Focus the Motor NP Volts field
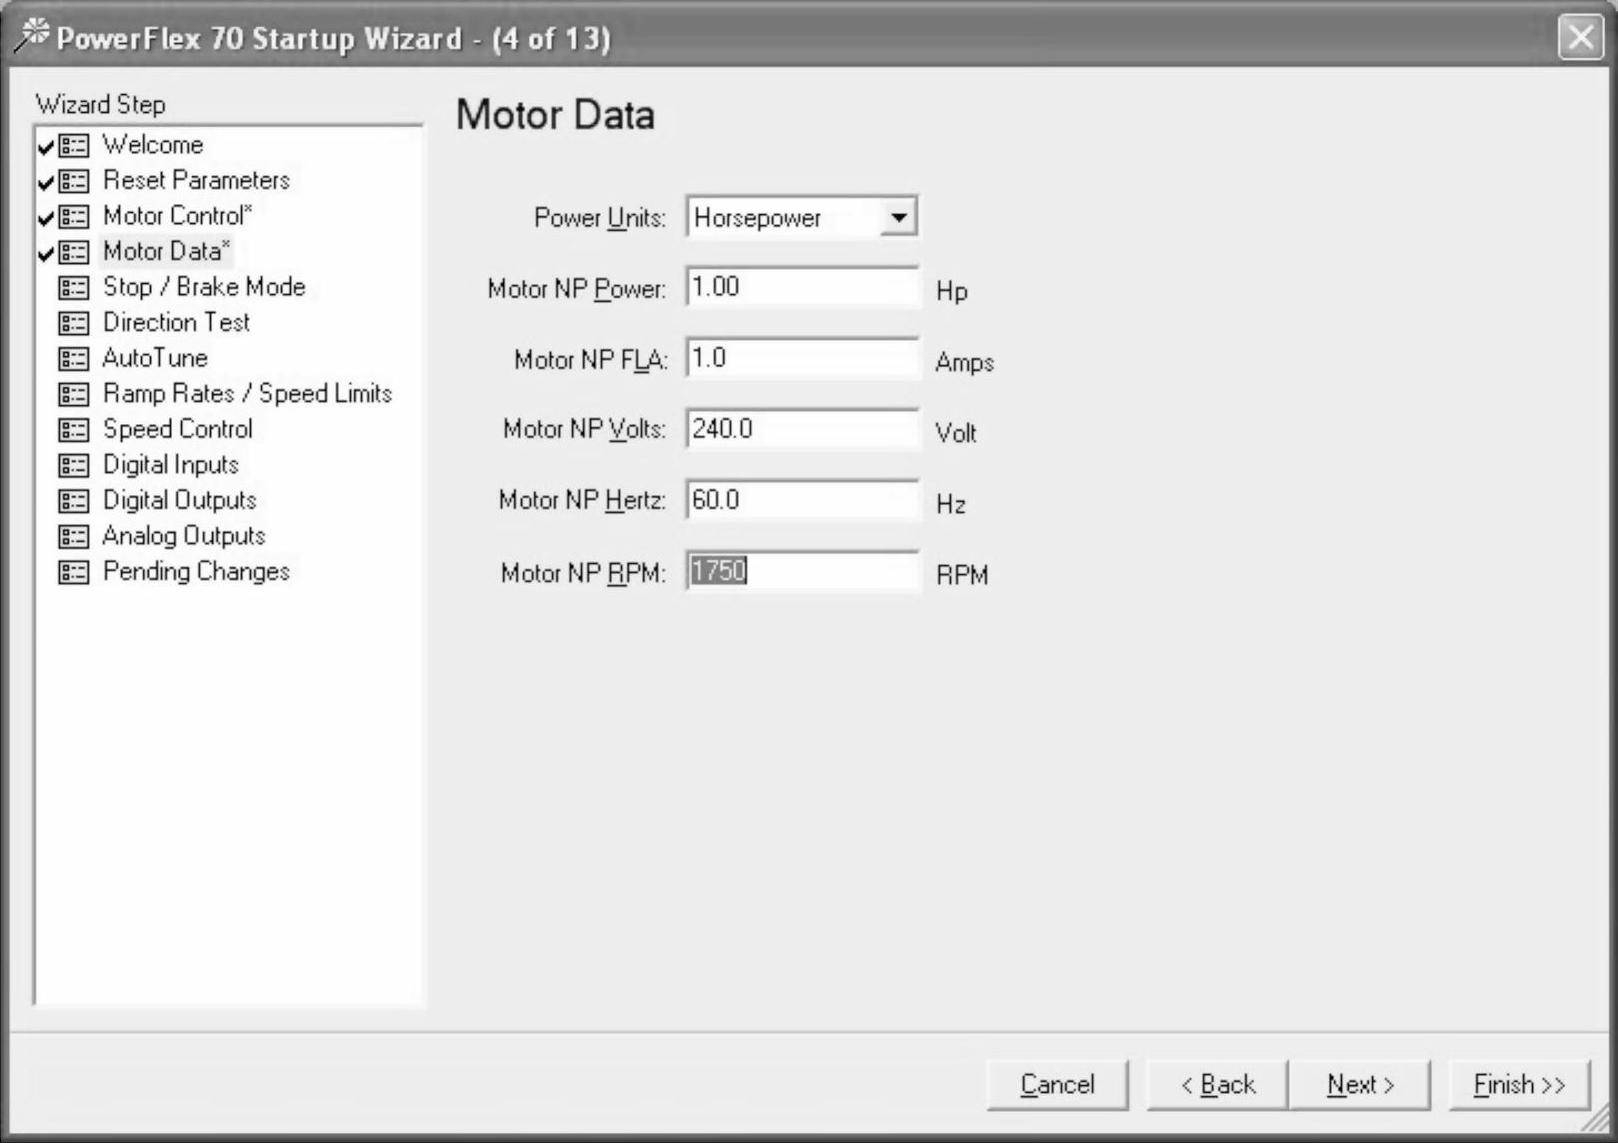 [x=802, y=430]
